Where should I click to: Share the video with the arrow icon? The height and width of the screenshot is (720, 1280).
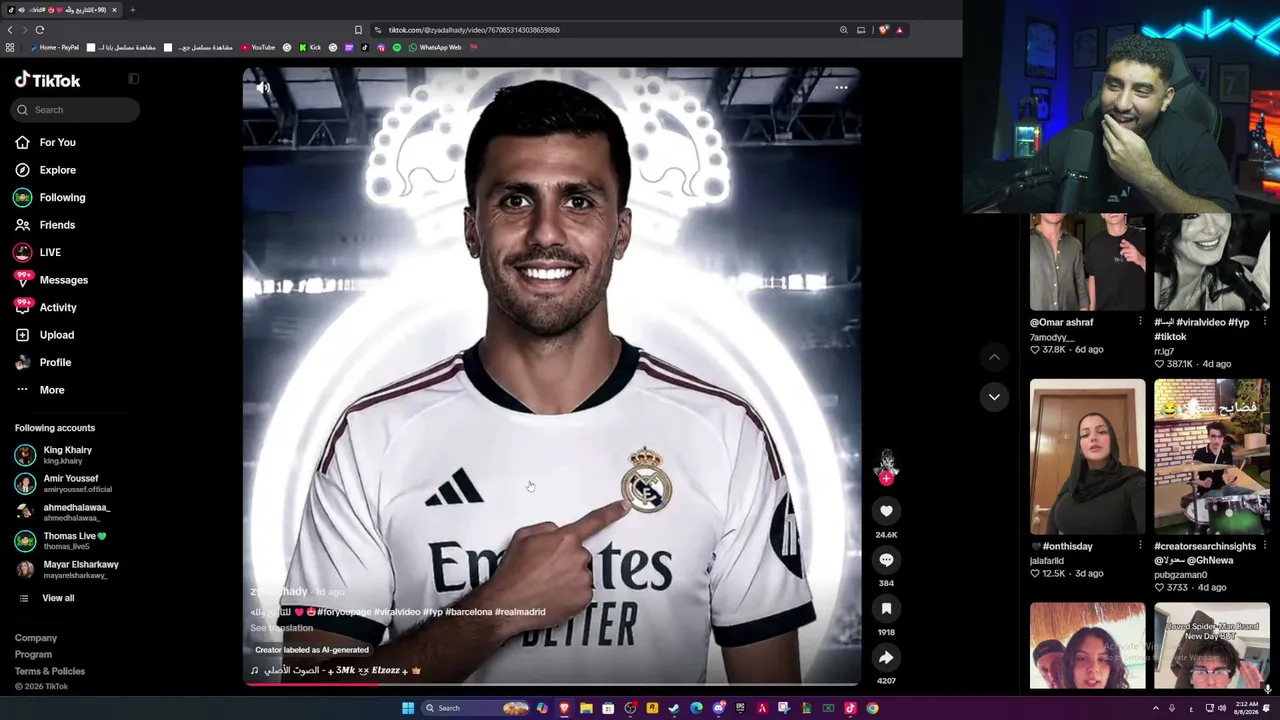[886, 658]
